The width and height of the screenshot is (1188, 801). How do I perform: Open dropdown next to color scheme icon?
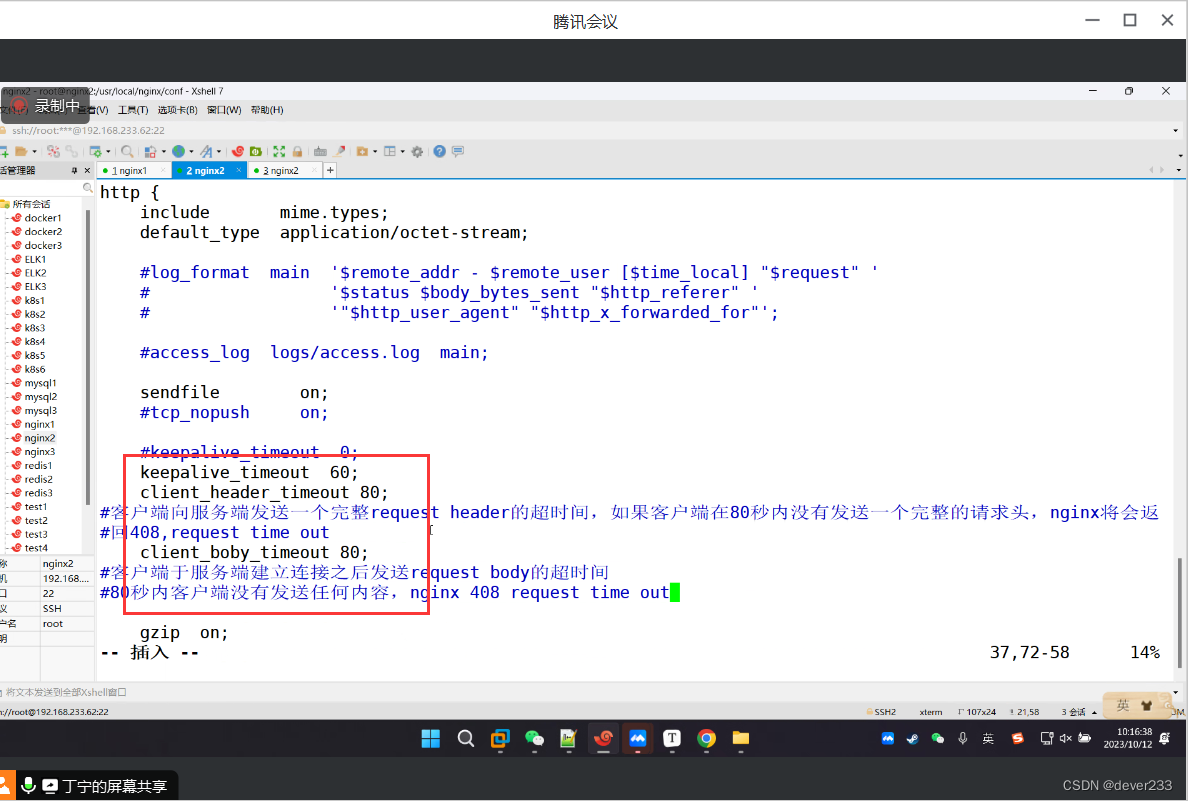163,152
